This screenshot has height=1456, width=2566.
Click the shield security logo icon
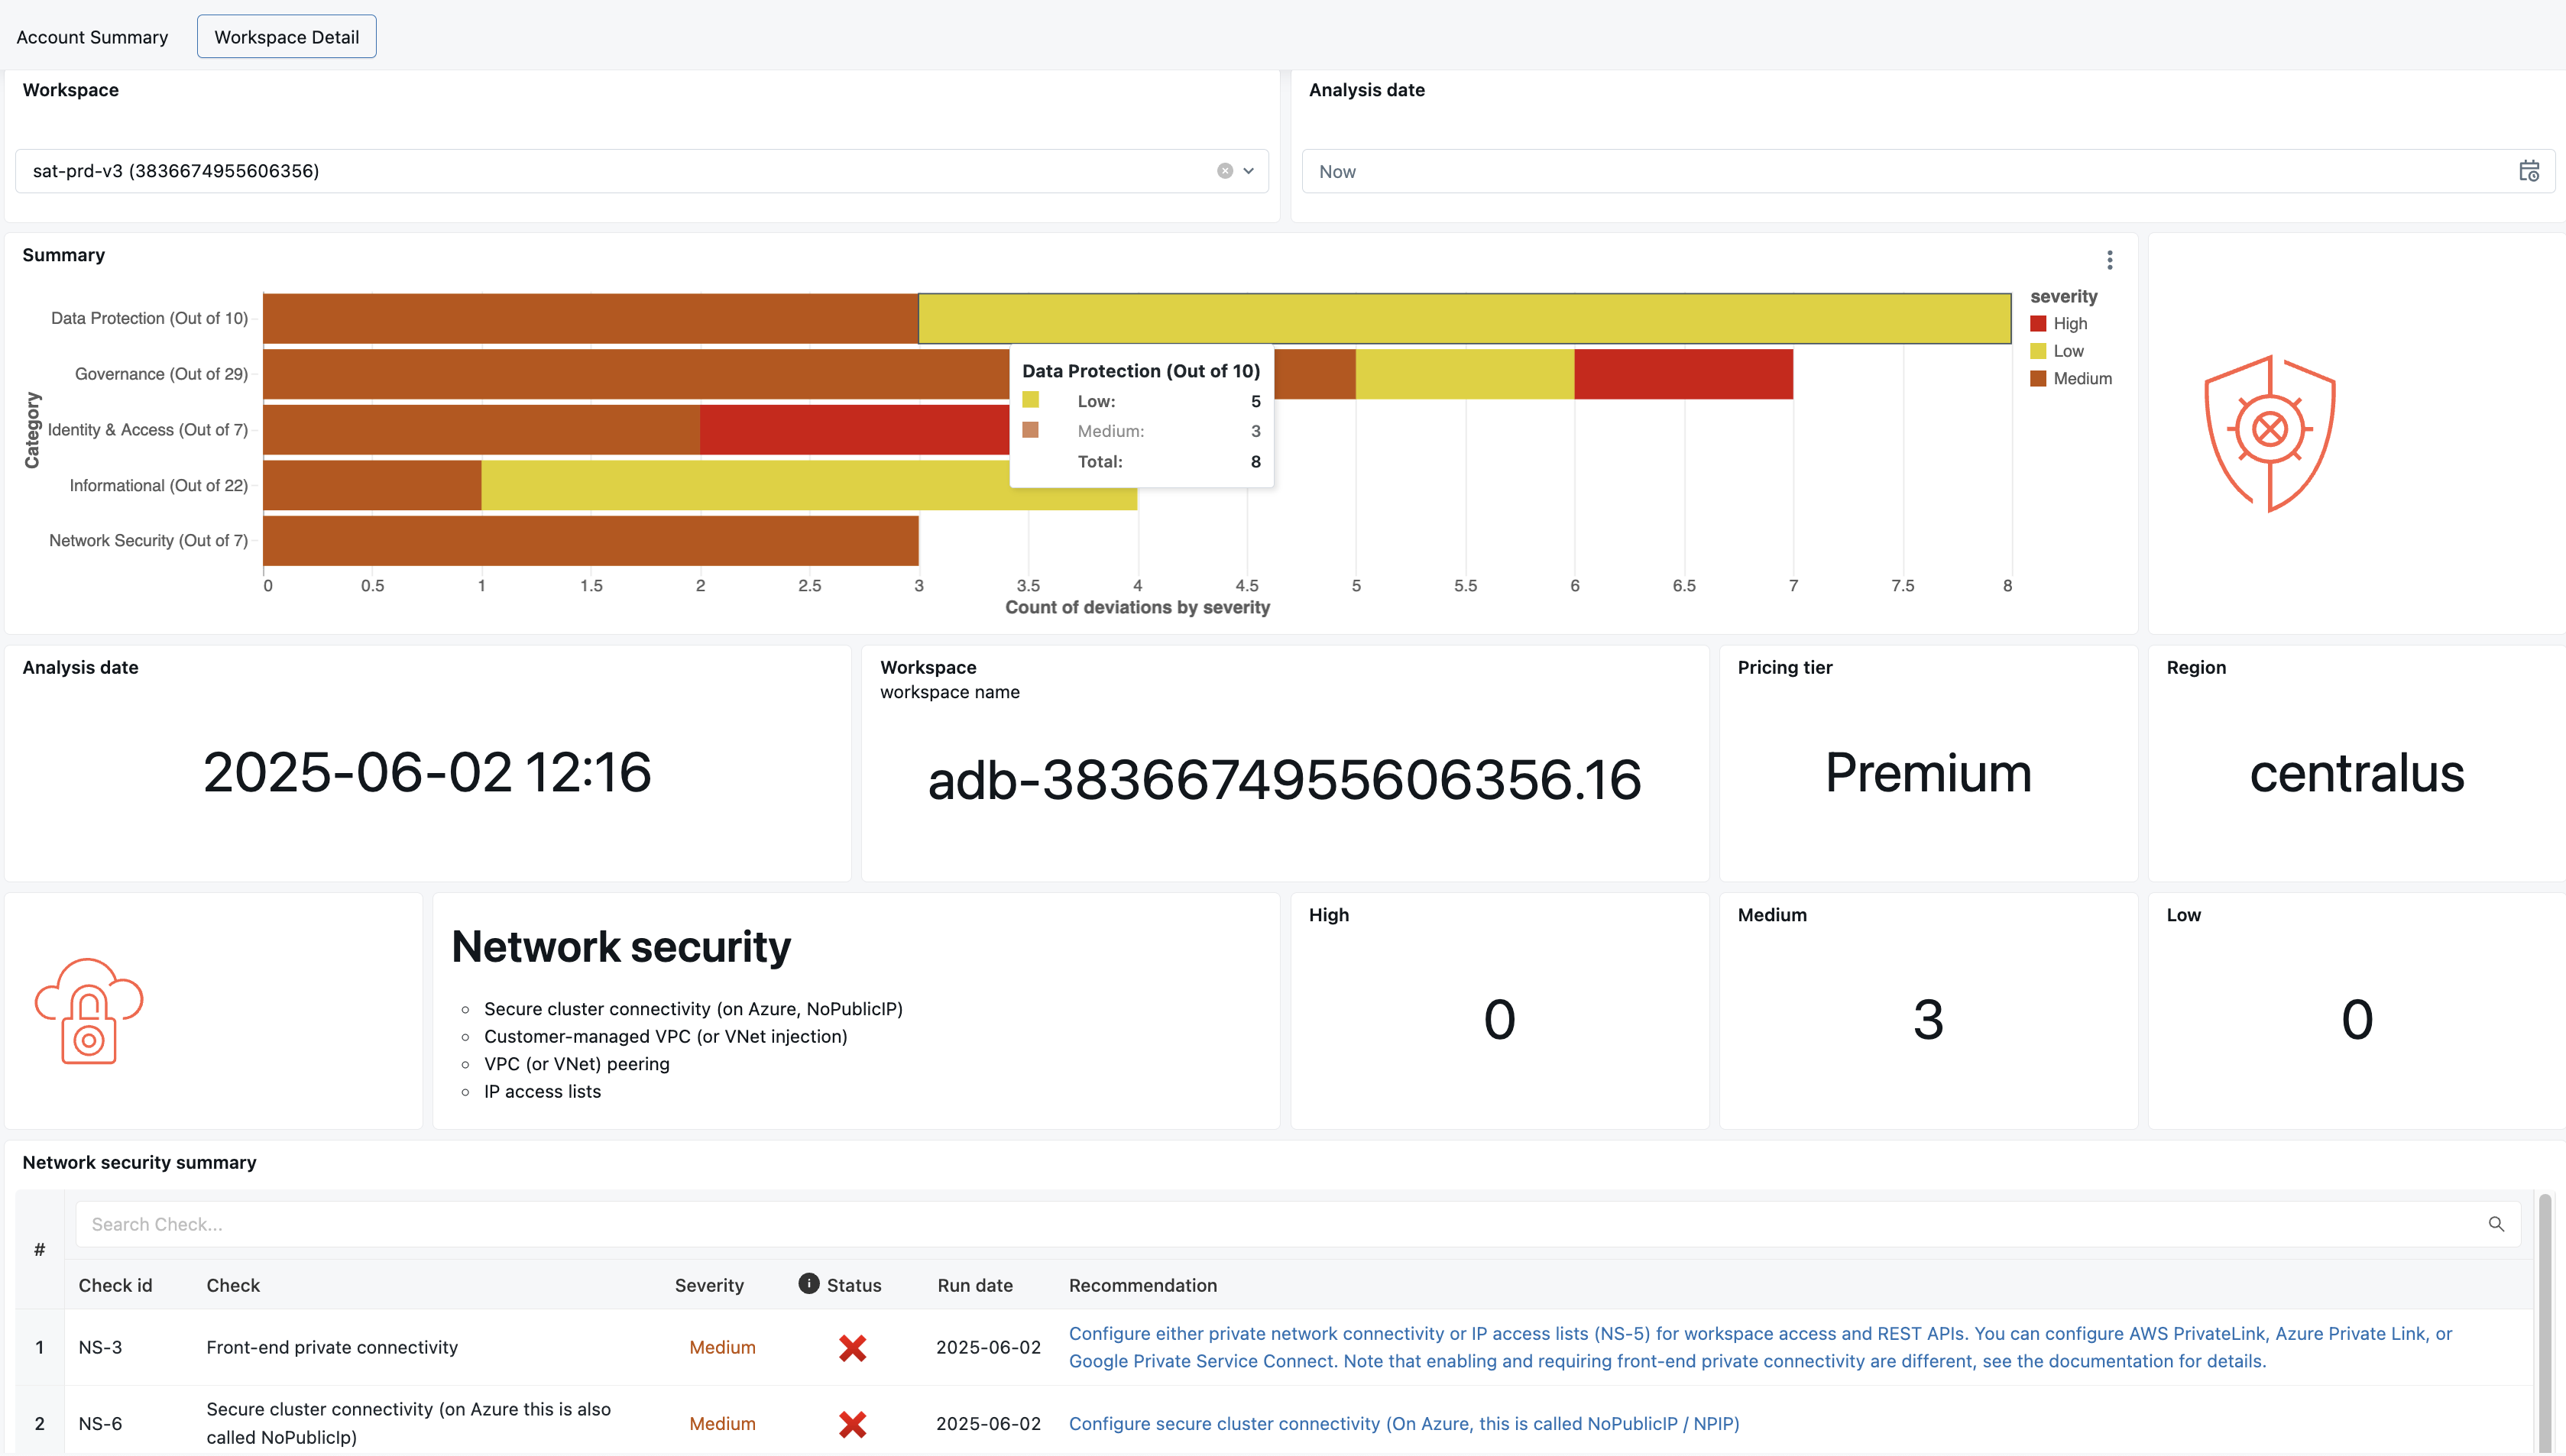(x=2270, y=433)
